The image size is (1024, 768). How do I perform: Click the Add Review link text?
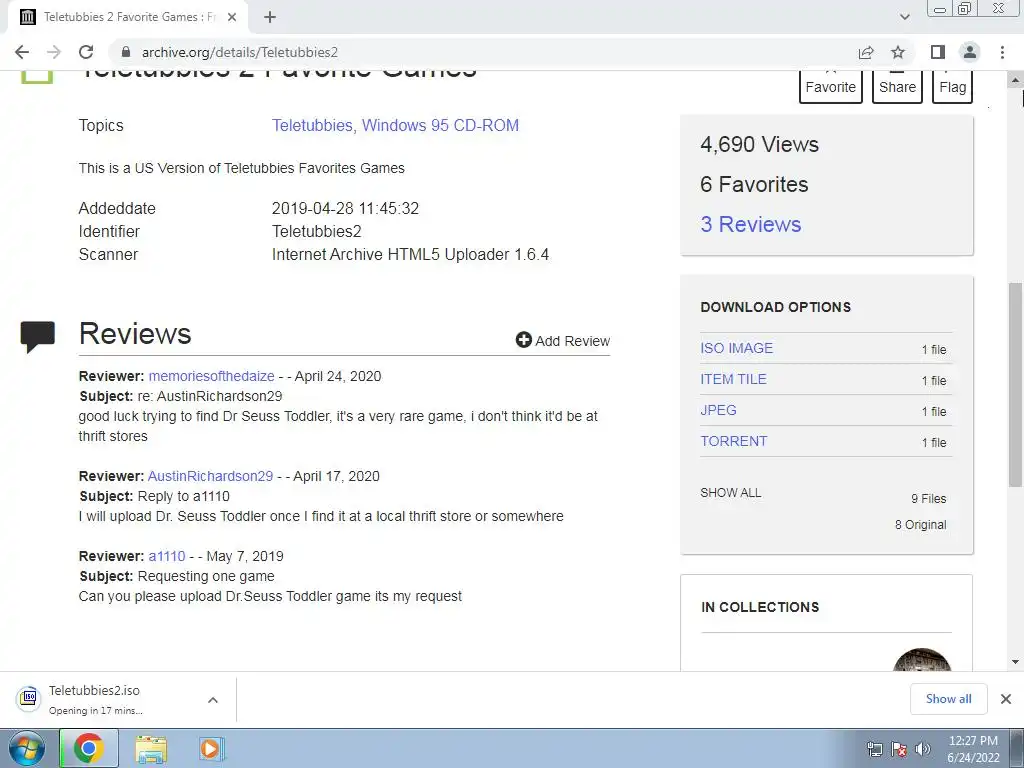click(x=572, y=341)
